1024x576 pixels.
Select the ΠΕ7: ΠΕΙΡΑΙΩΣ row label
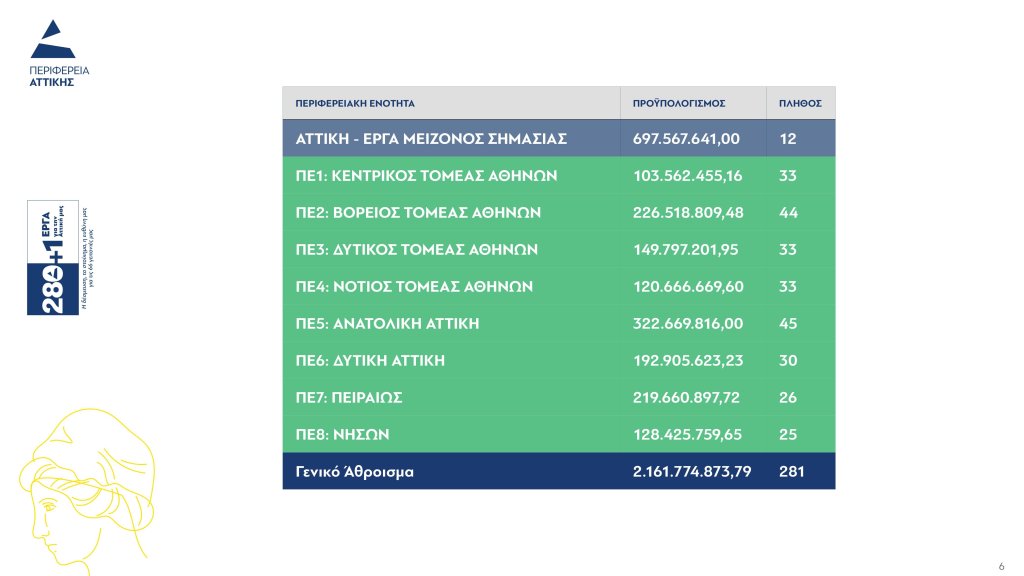point(349,397)
